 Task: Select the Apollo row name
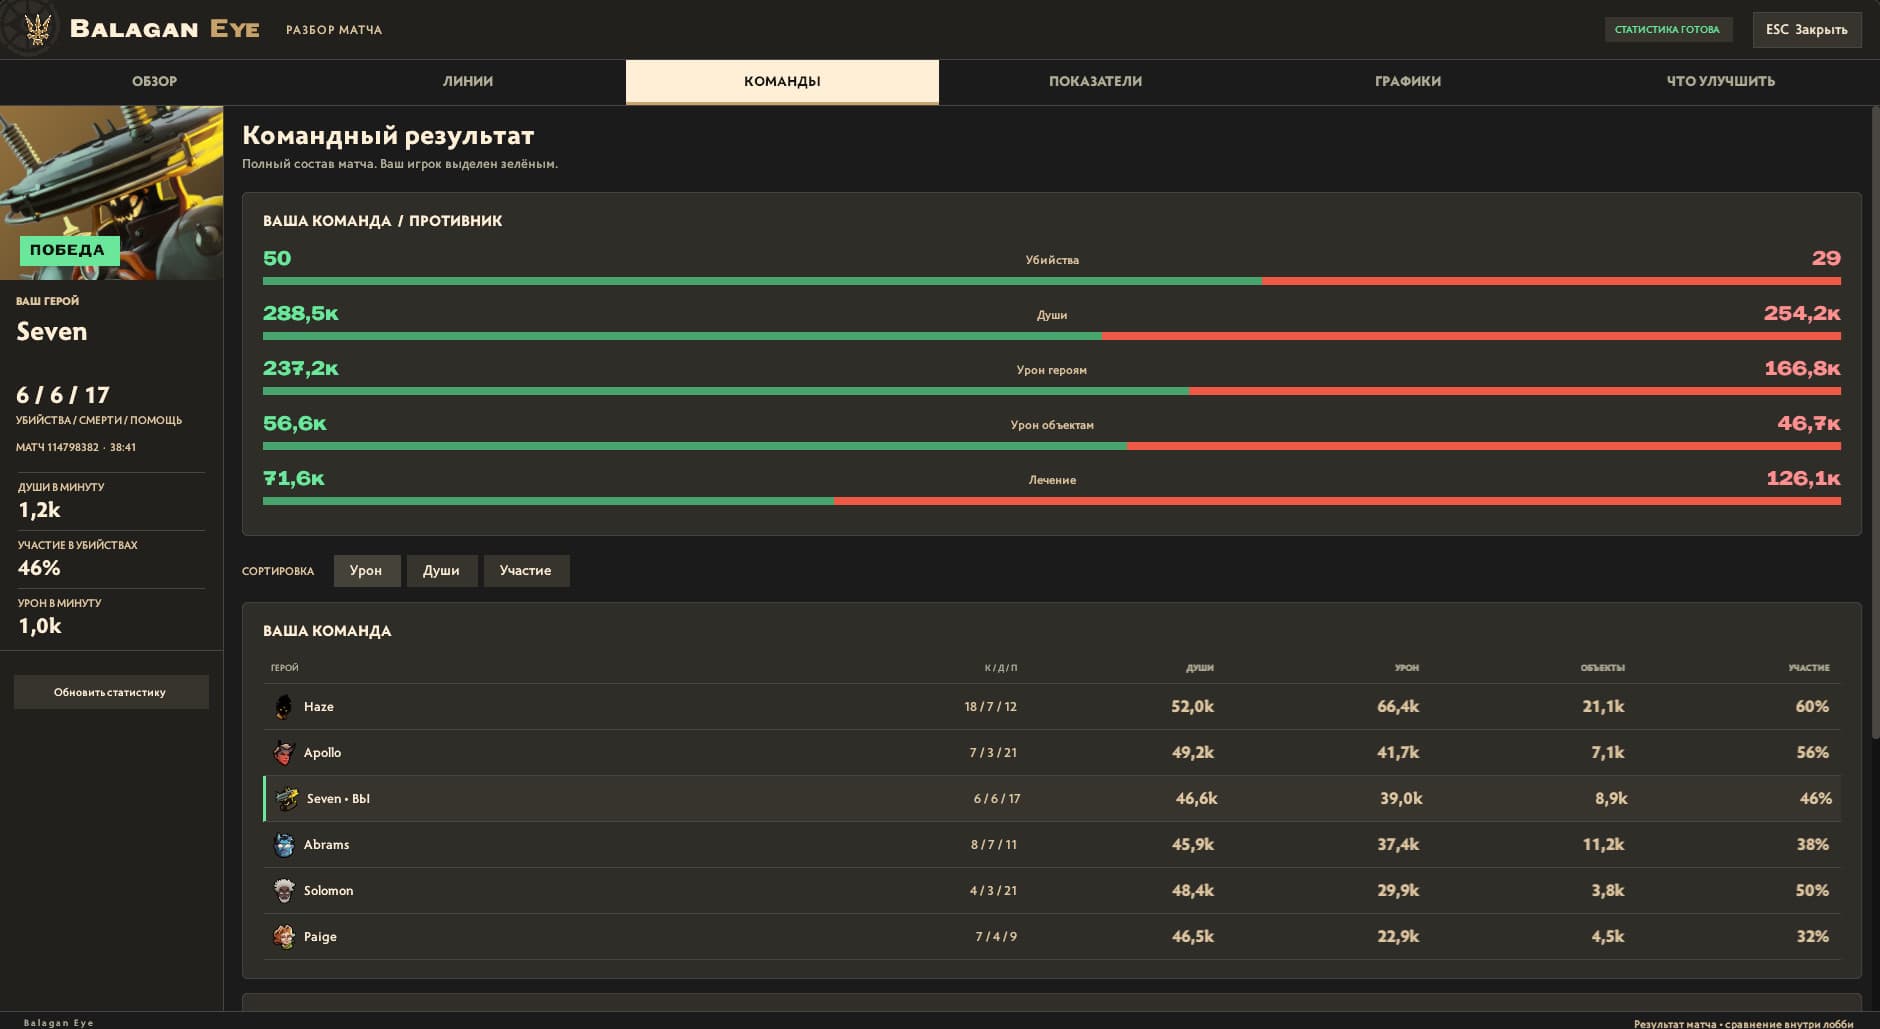[x=322, y=753]
